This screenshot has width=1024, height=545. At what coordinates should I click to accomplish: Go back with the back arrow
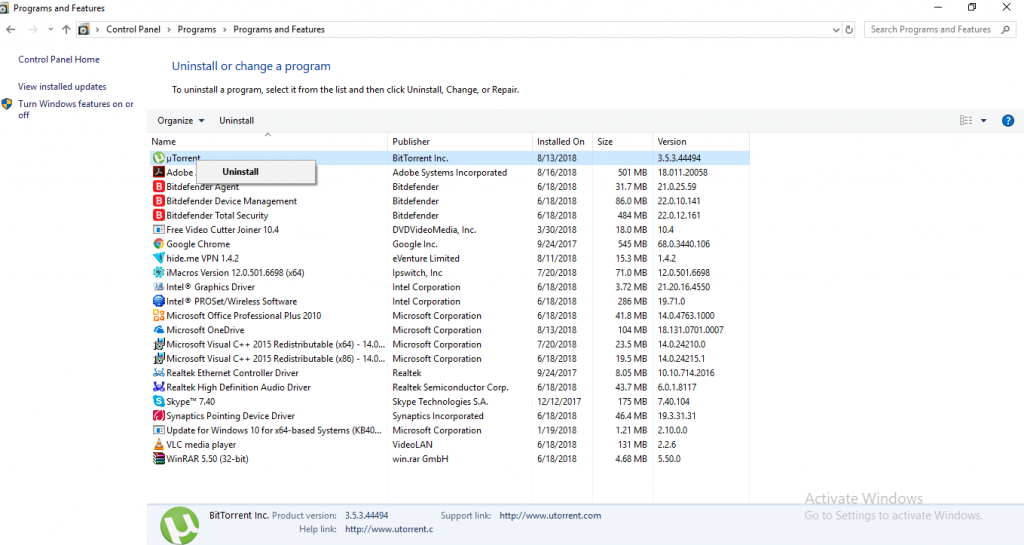point(11,29)
